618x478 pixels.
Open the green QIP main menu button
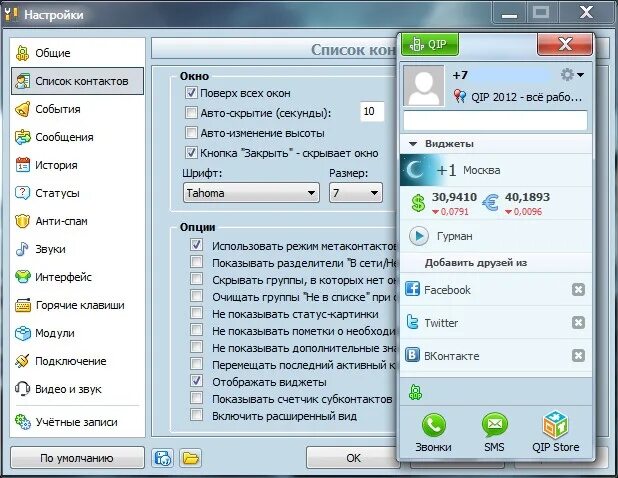click(430, 44)
